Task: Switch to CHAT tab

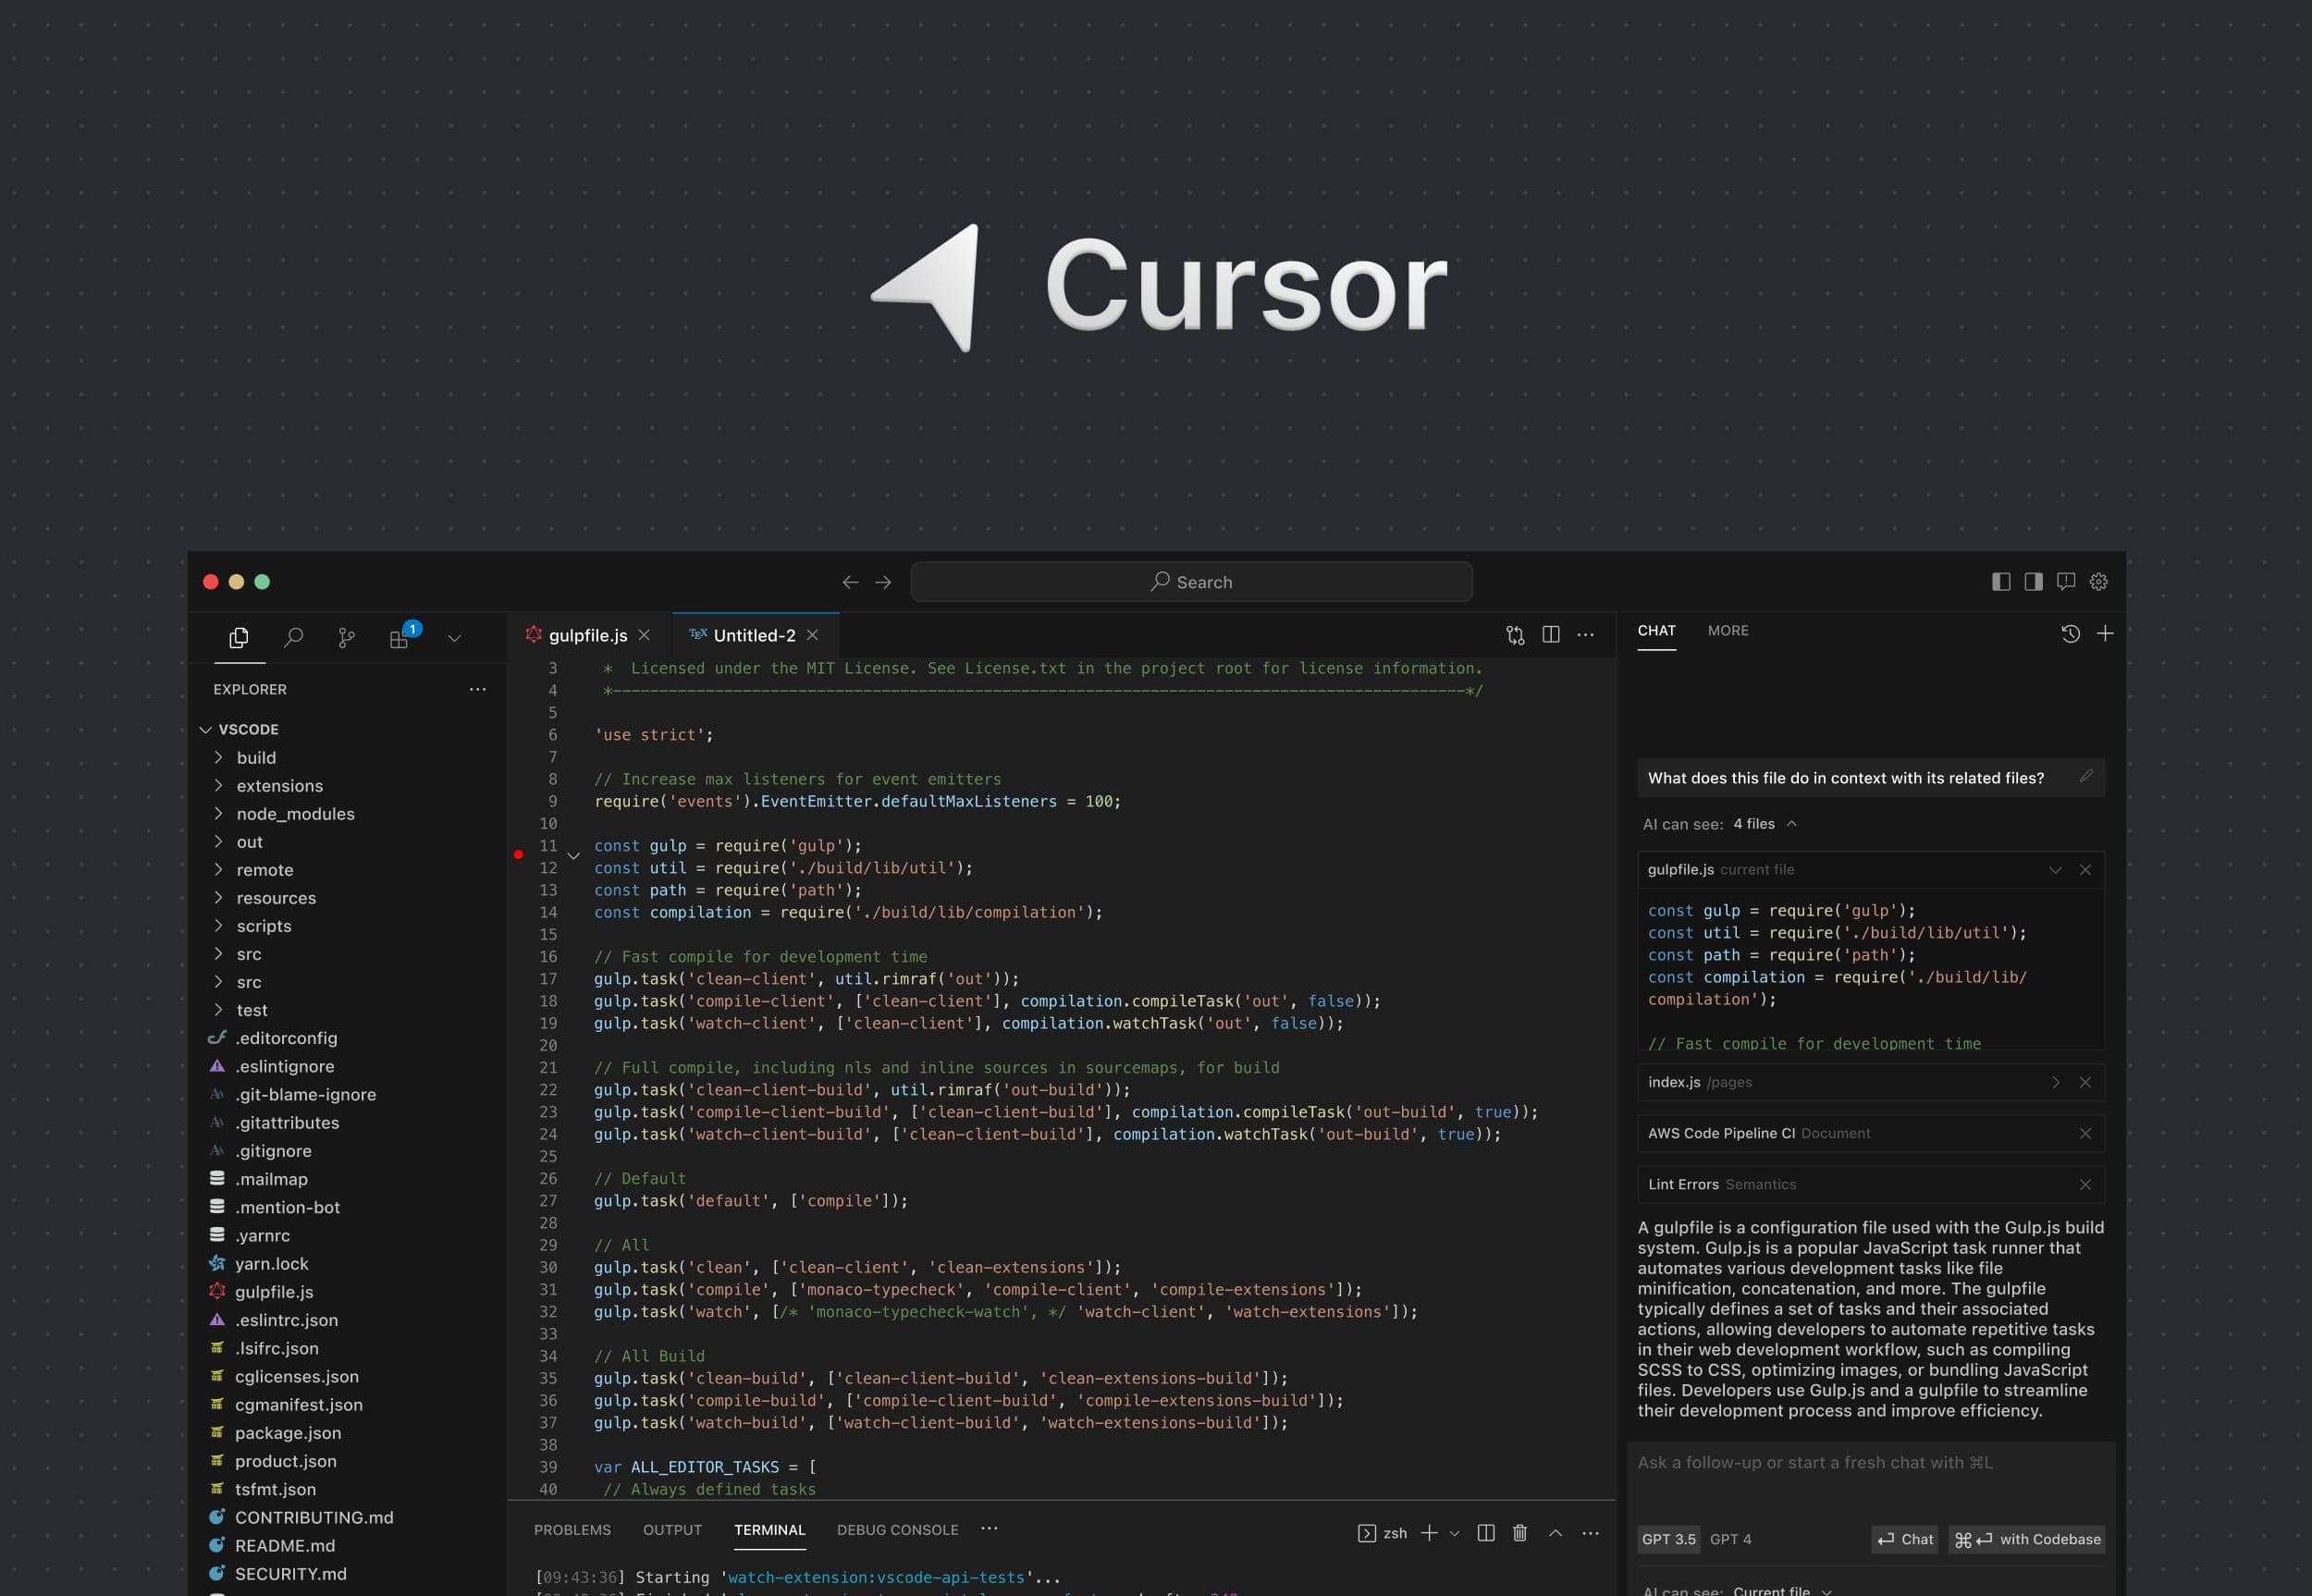Action: (x=1657, y=630)
